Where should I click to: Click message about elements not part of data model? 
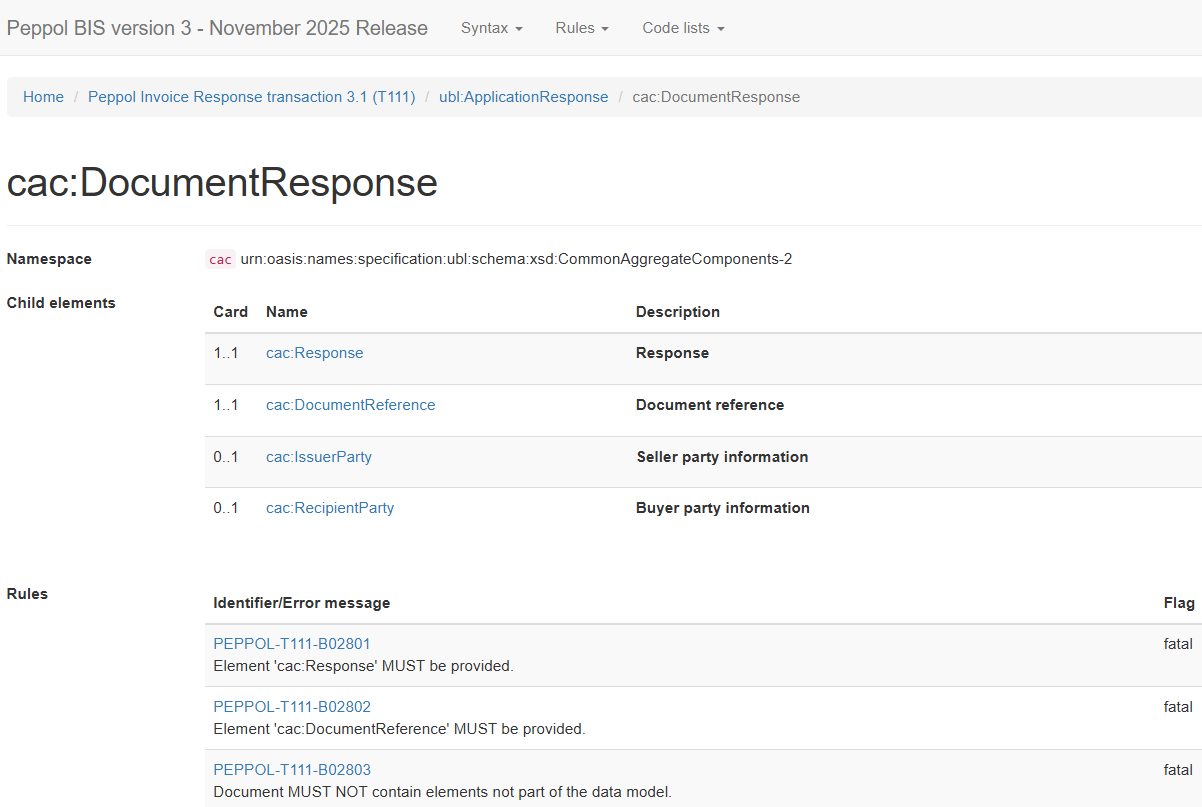pos(443,792)
